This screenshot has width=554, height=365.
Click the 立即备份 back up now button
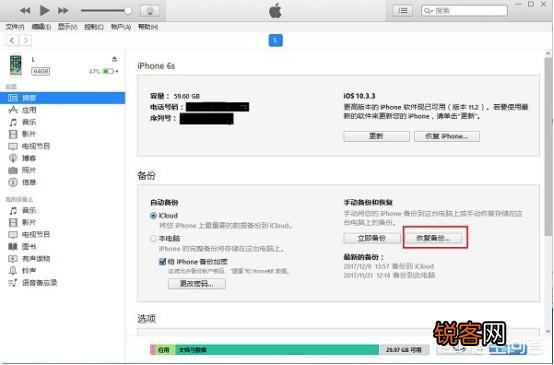pos(372,238)
